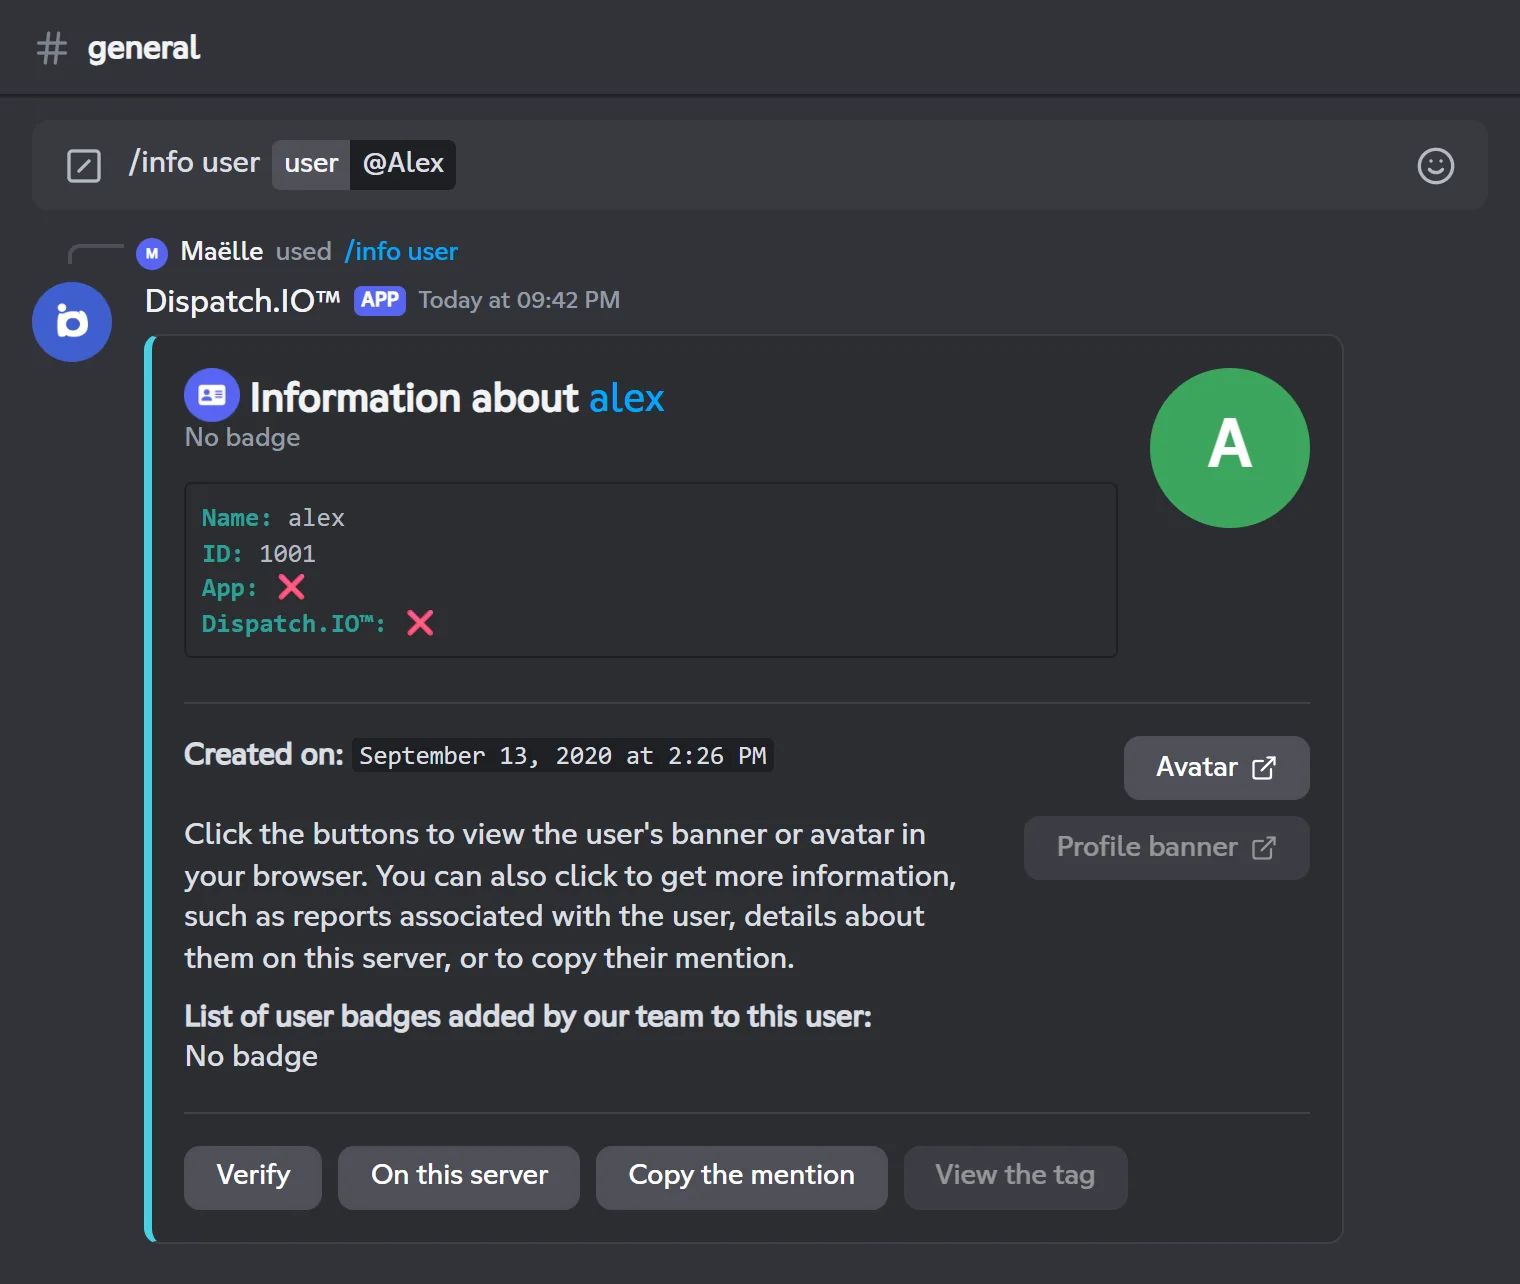Image resolution: width=1520 pixels, height=1284 pixels.
Task: Click the /info user command link
Action: pyautogui.click(x=401, y=252)
